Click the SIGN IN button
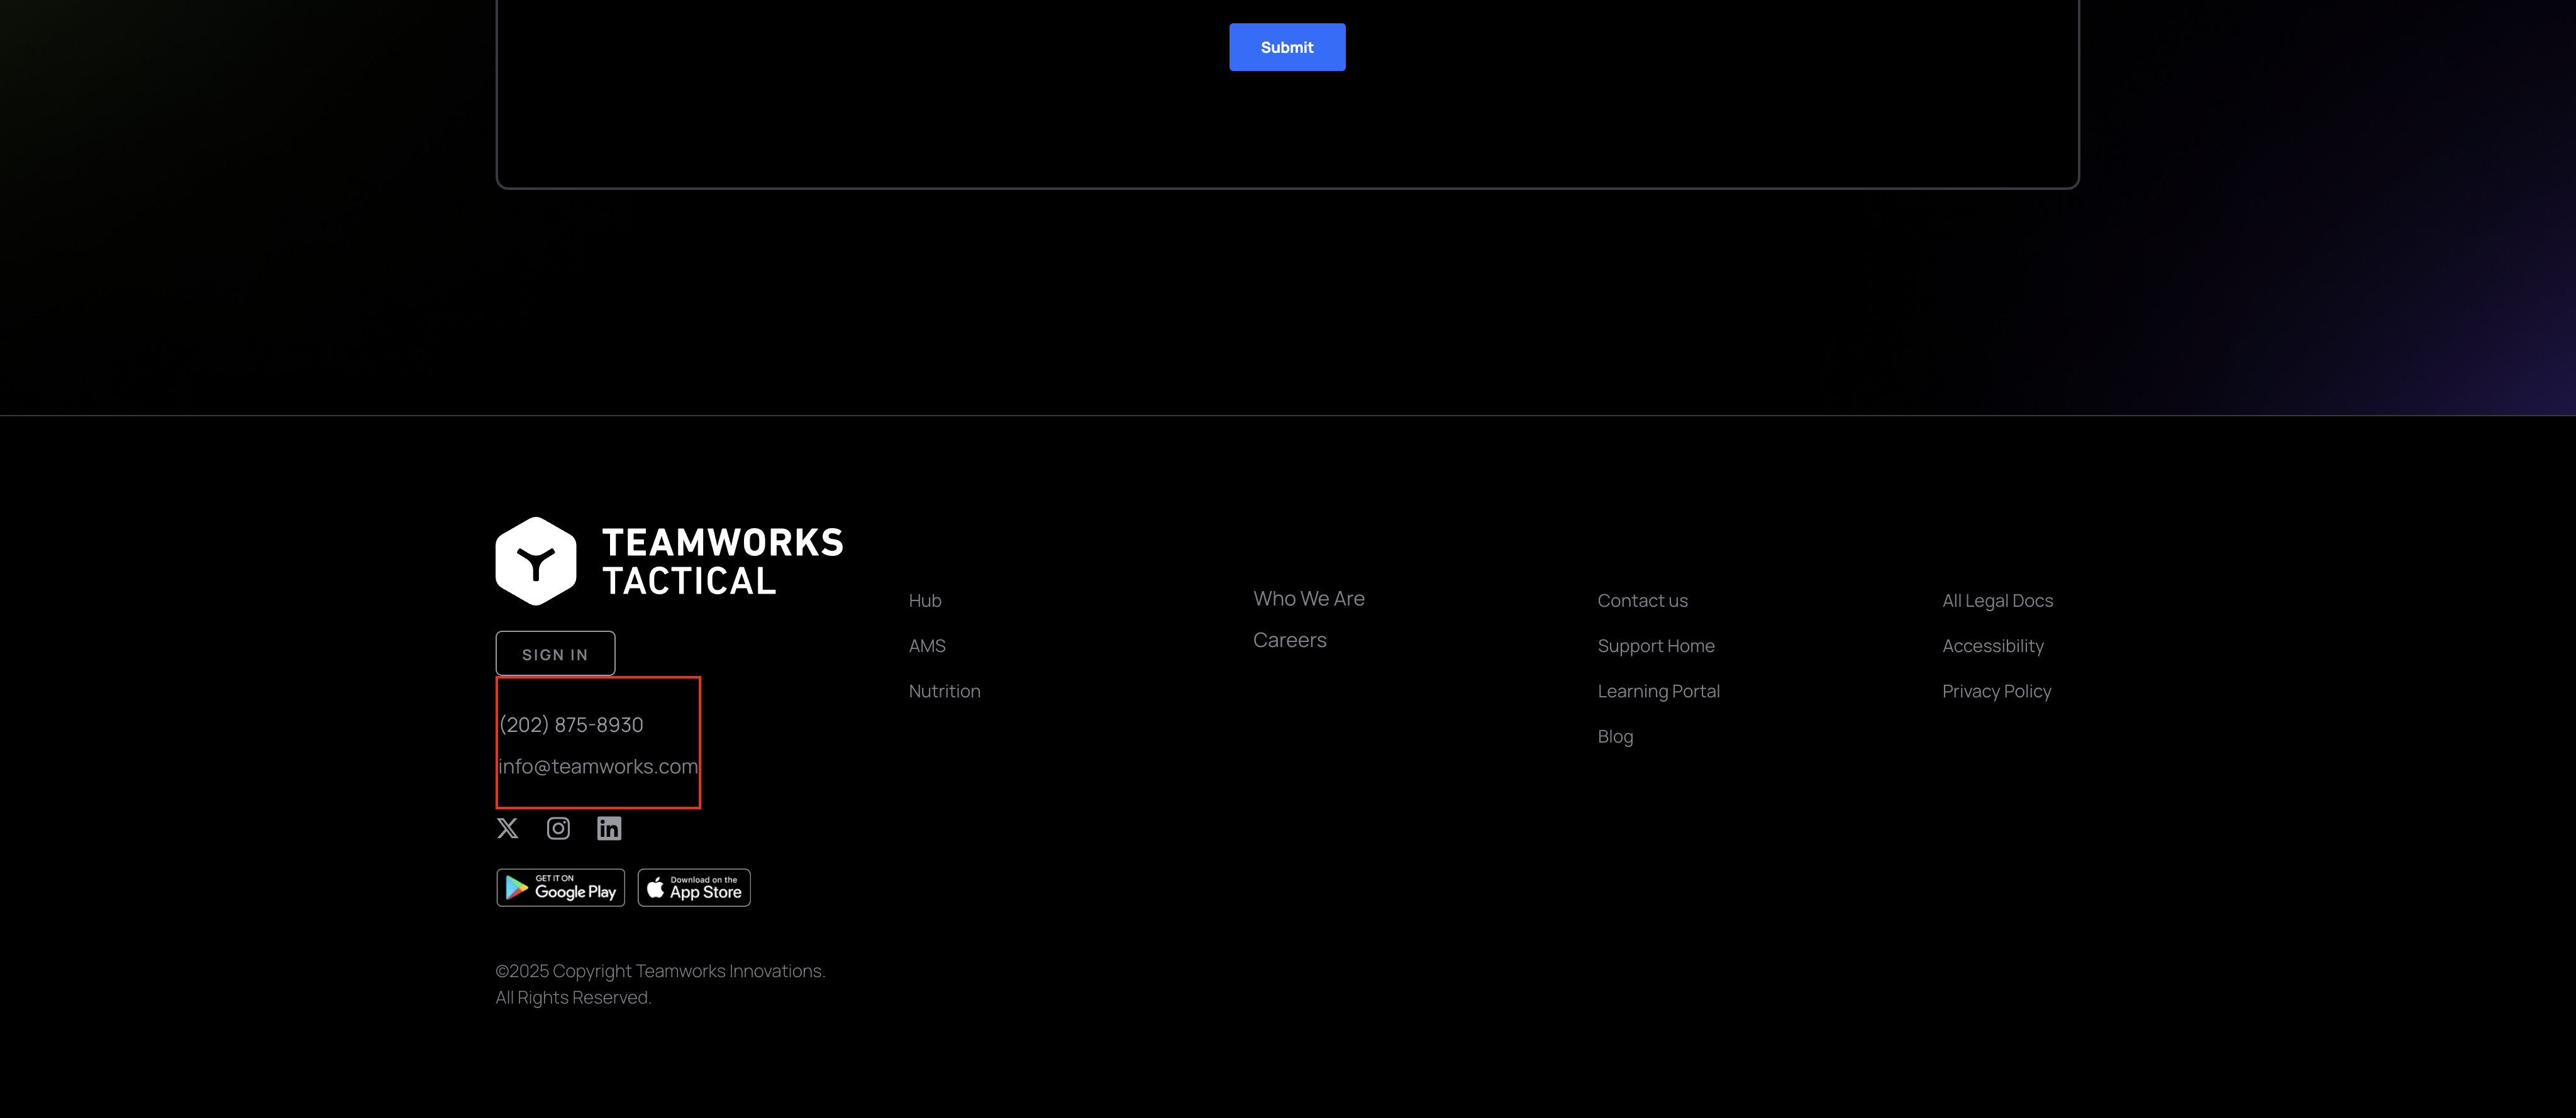 [555, 654]
